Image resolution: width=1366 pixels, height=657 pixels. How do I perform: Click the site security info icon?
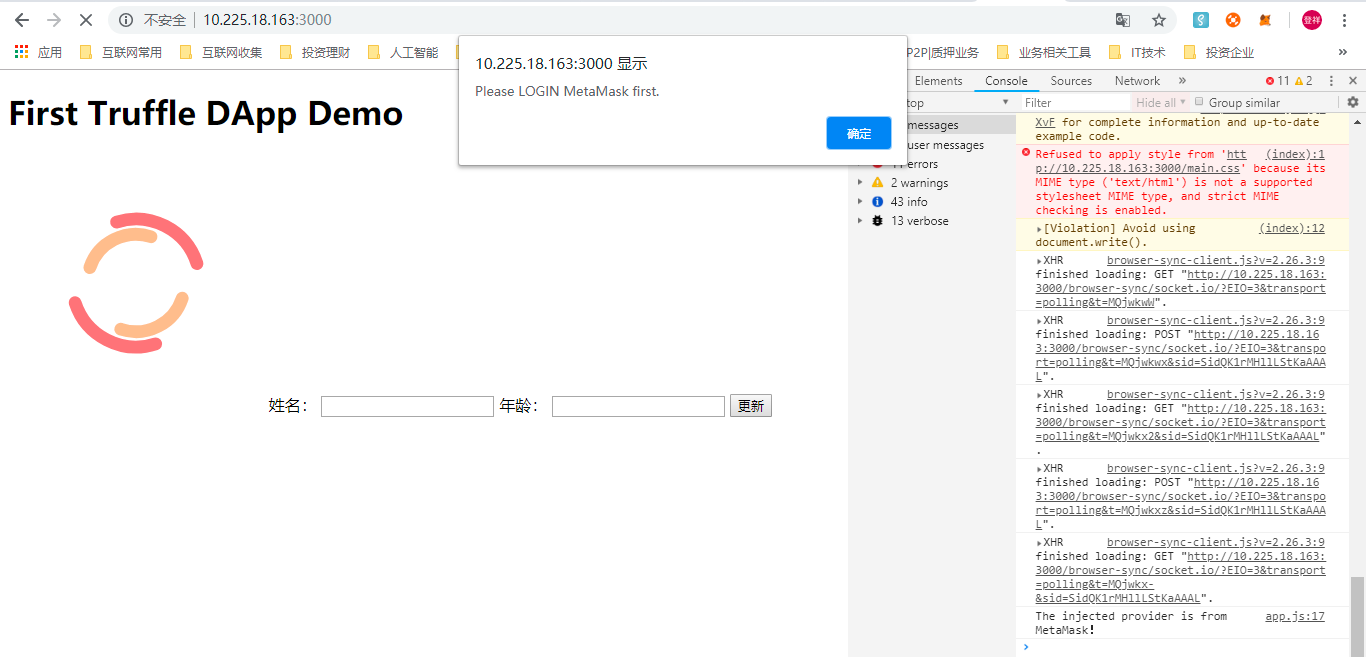[126, 20]
